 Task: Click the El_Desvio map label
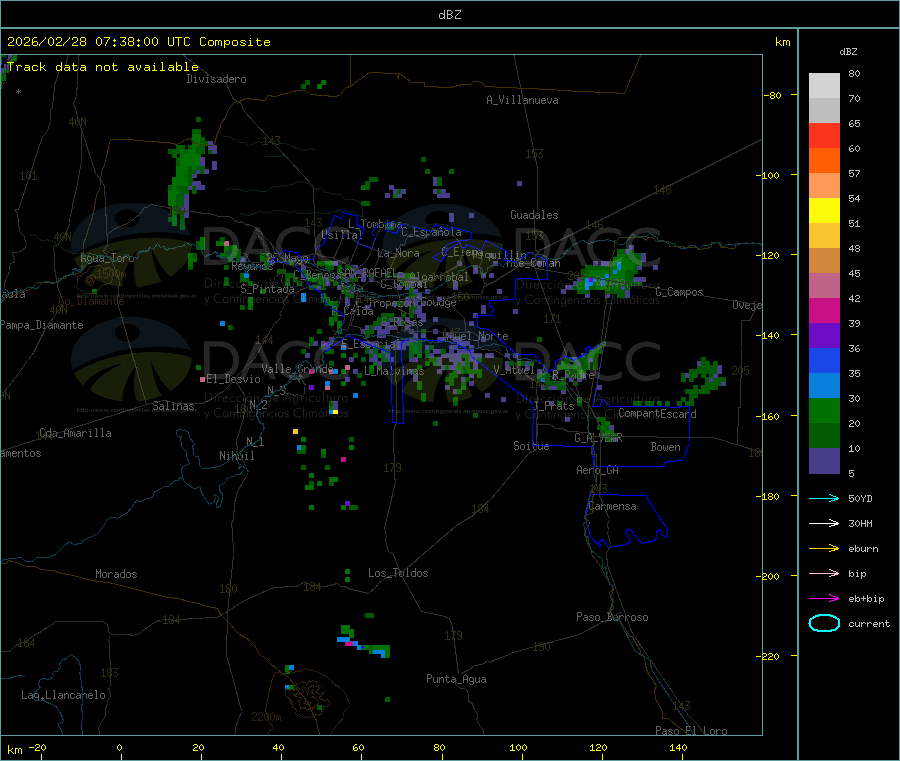(233, 379)
